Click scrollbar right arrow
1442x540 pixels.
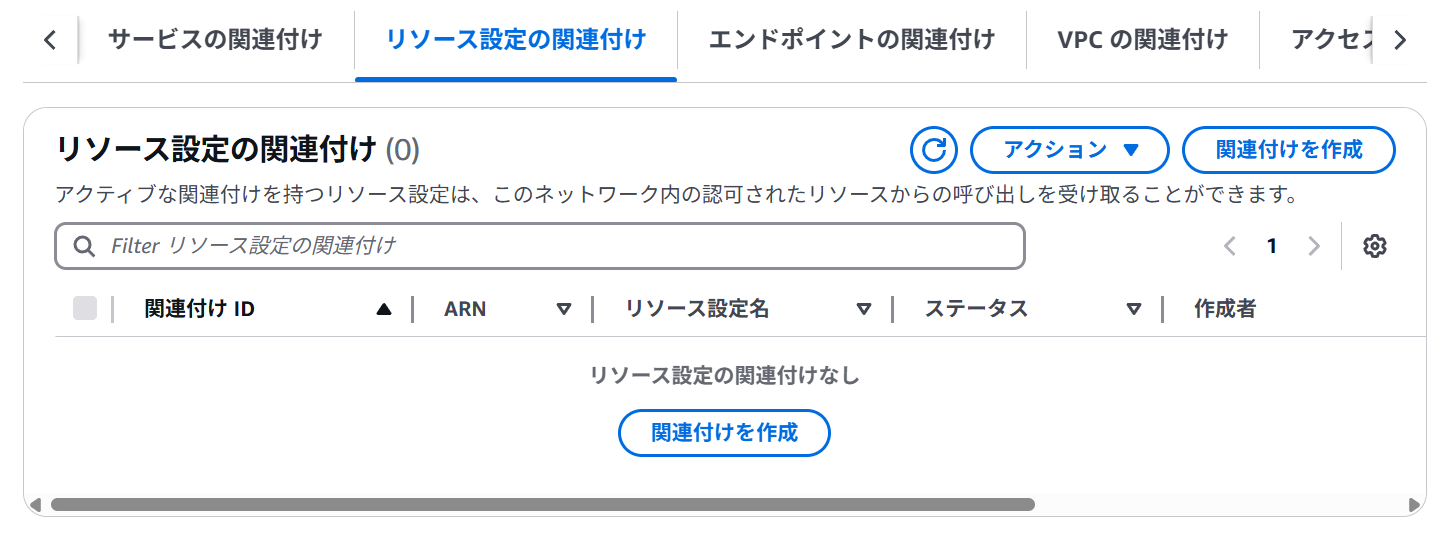tap(1414, 505)
